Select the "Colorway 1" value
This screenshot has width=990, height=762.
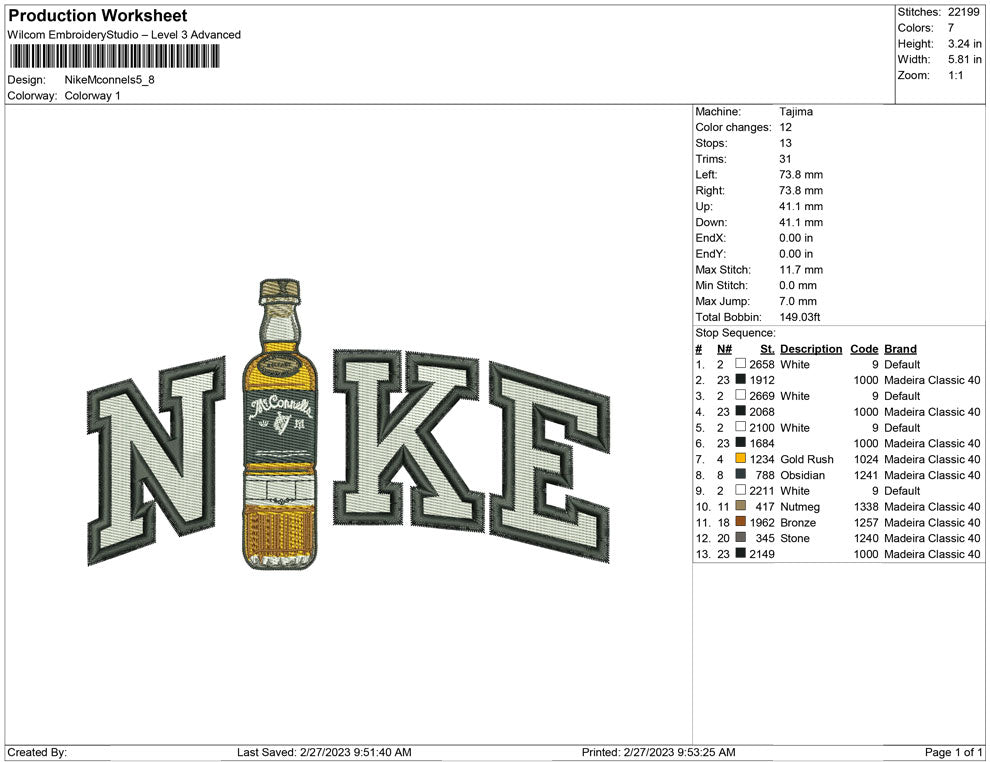point(92,95)
